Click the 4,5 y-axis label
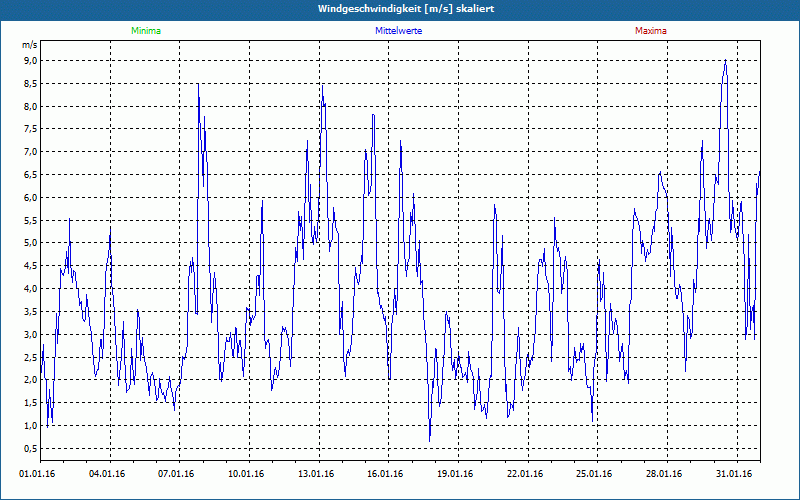800x500 pixels. [31, 266]
